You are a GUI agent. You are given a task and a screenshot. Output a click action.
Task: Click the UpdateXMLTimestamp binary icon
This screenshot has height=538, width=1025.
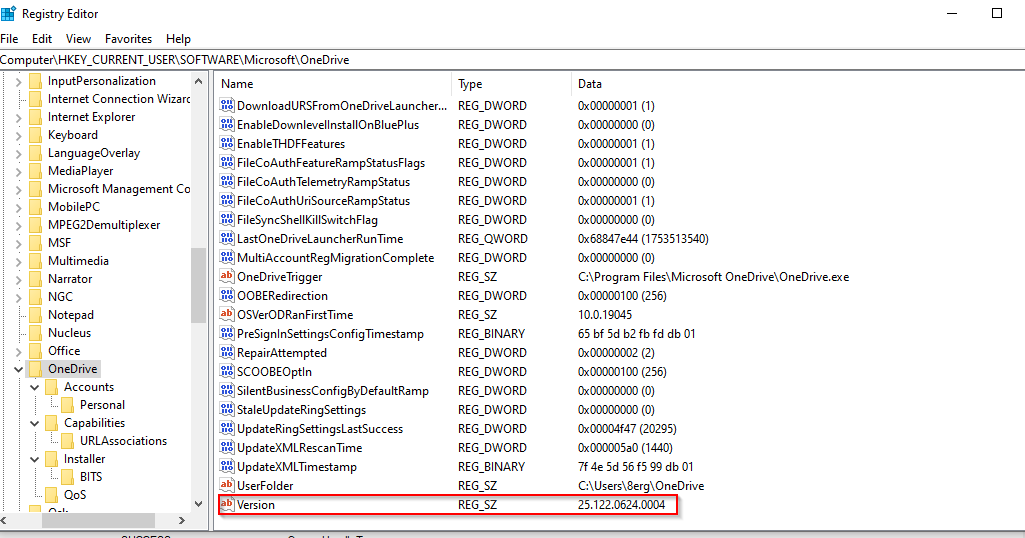pyautogui.click(x=227, y=465)
